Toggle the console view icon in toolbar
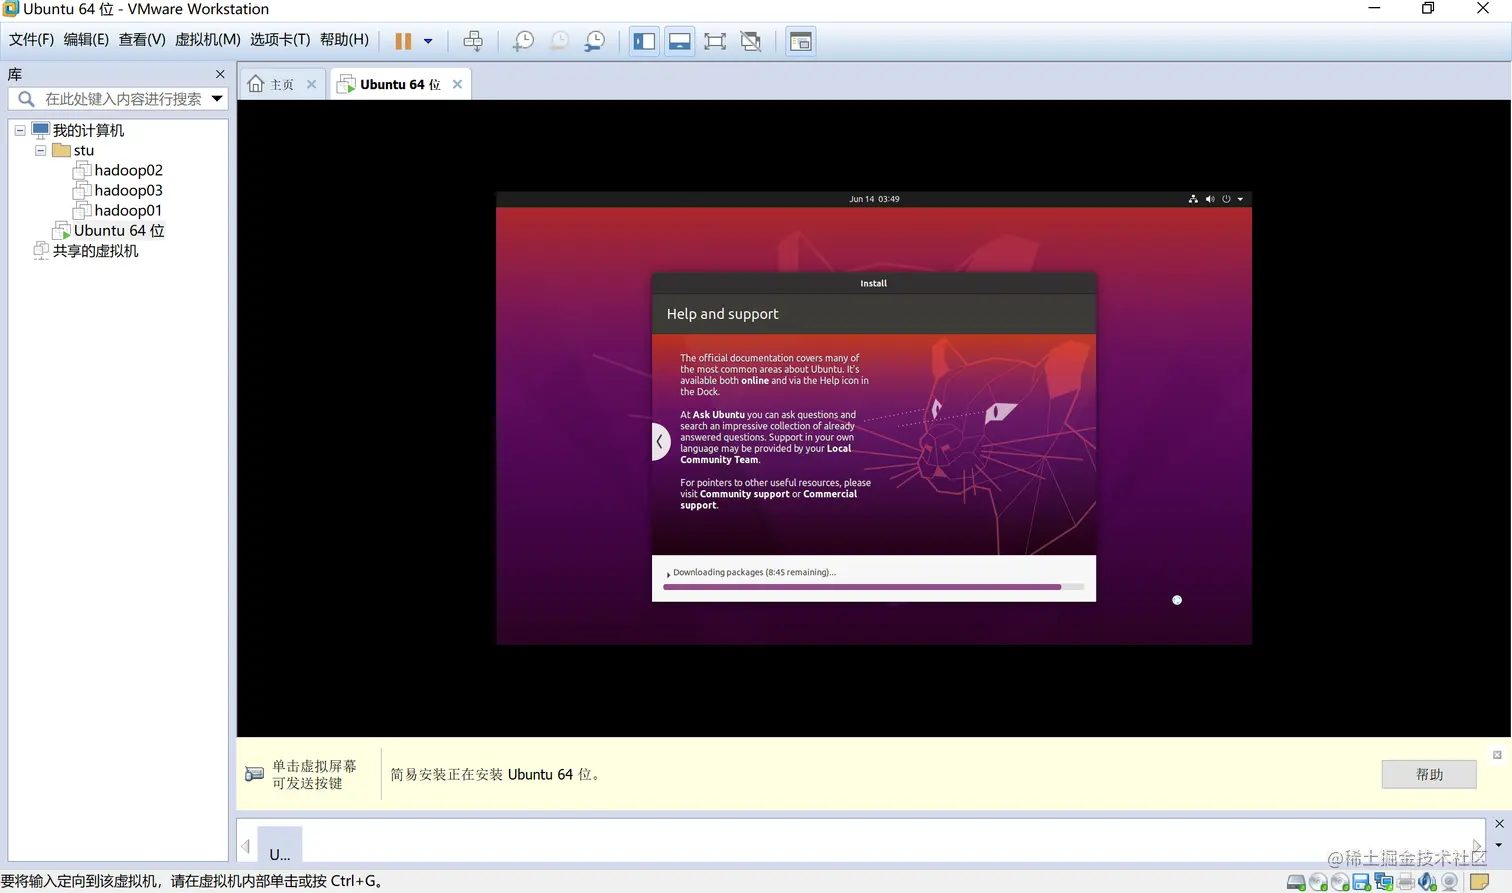1512x893 pixels. click(x=801, y=41)
